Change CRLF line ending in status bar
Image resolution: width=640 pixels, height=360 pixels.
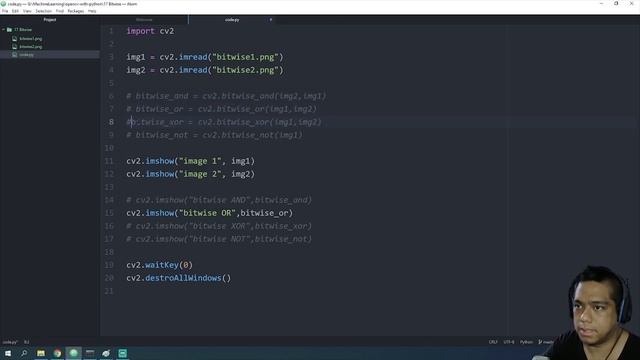tap(493, 342)
